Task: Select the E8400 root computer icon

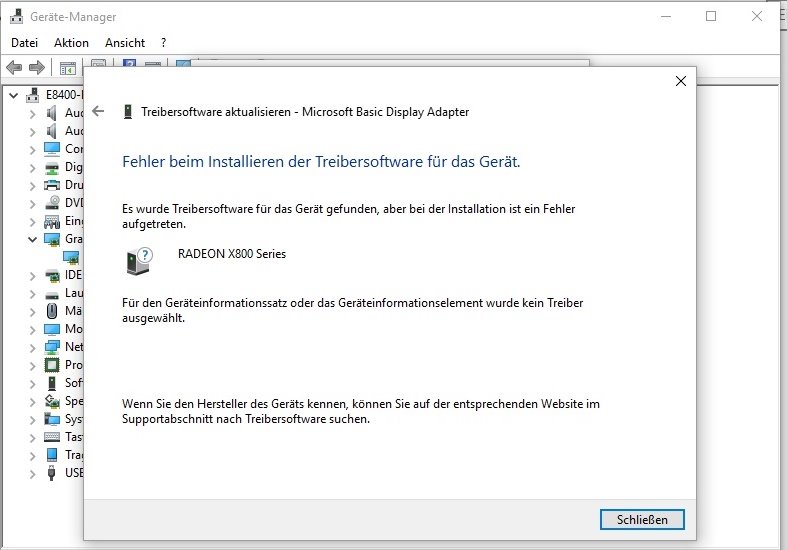Action: [x=33, y=94]
